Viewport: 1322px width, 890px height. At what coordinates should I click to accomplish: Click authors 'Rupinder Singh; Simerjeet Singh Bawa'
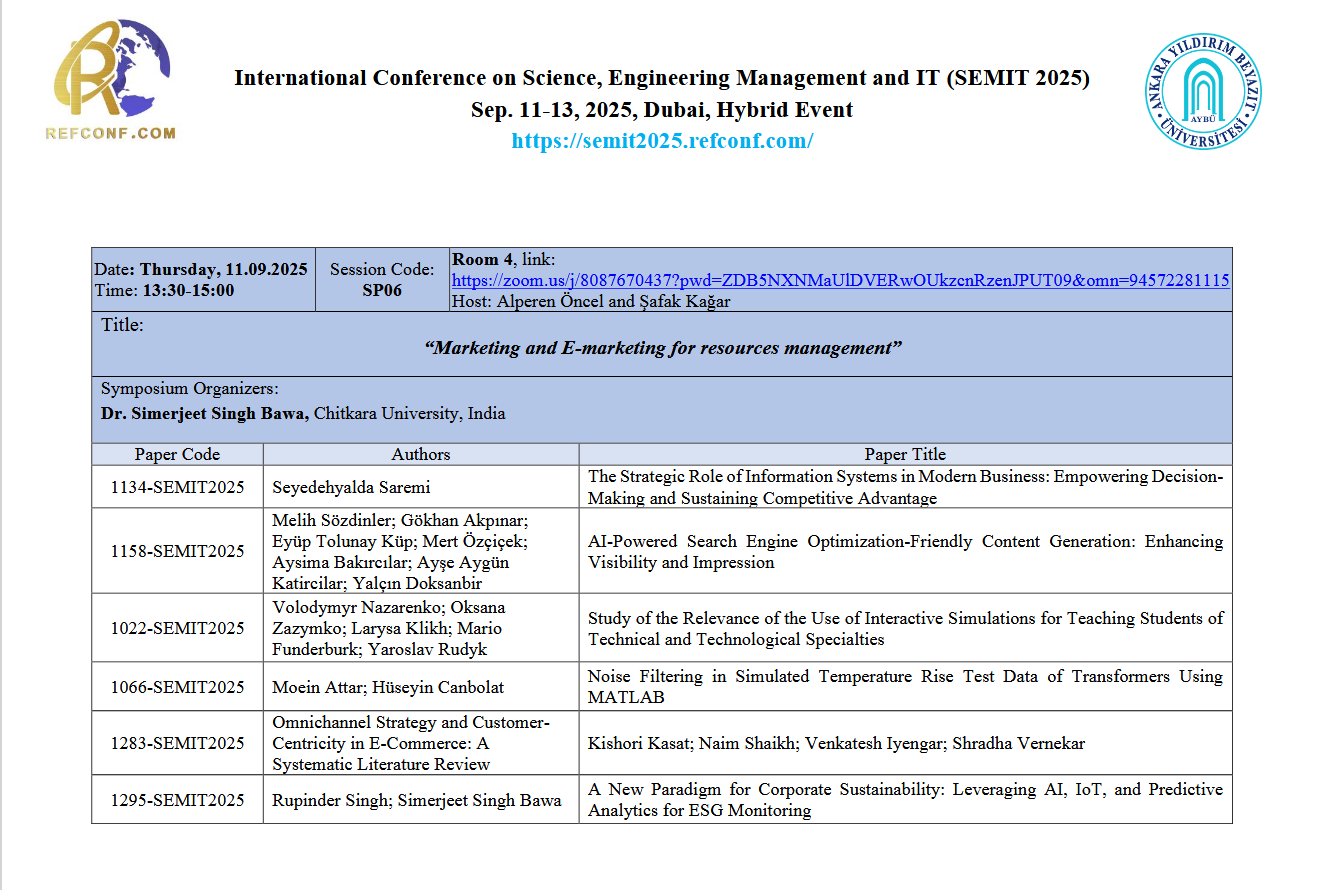417,800
